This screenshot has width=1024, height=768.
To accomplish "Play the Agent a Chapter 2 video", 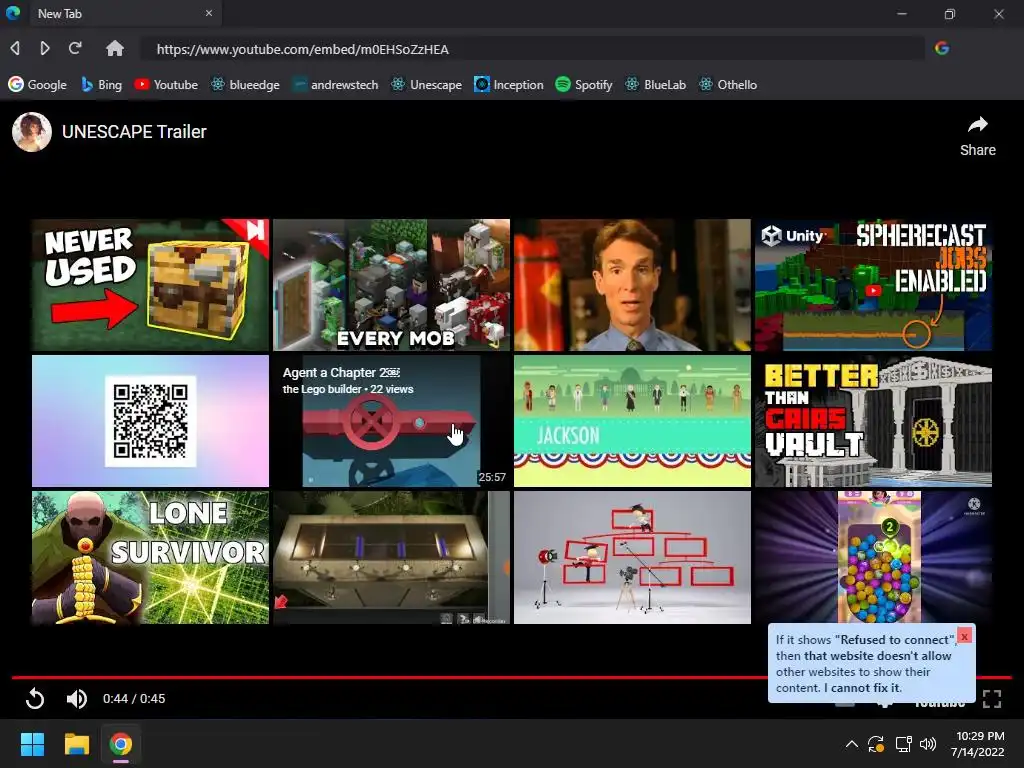I will click(x=391, y=421).
